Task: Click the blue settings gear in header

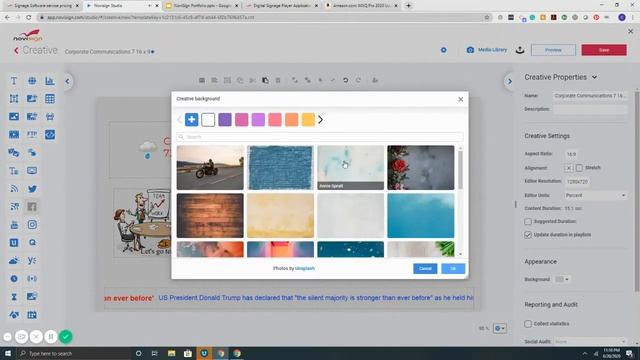Action: point(444,50)
